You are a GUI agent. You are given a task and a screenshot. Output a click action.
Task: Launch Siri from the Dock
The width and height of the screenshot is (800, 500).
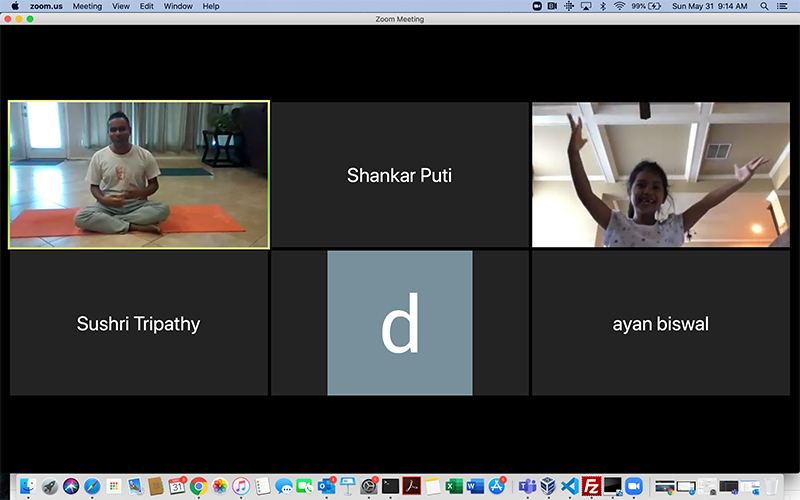pos(71,486)
